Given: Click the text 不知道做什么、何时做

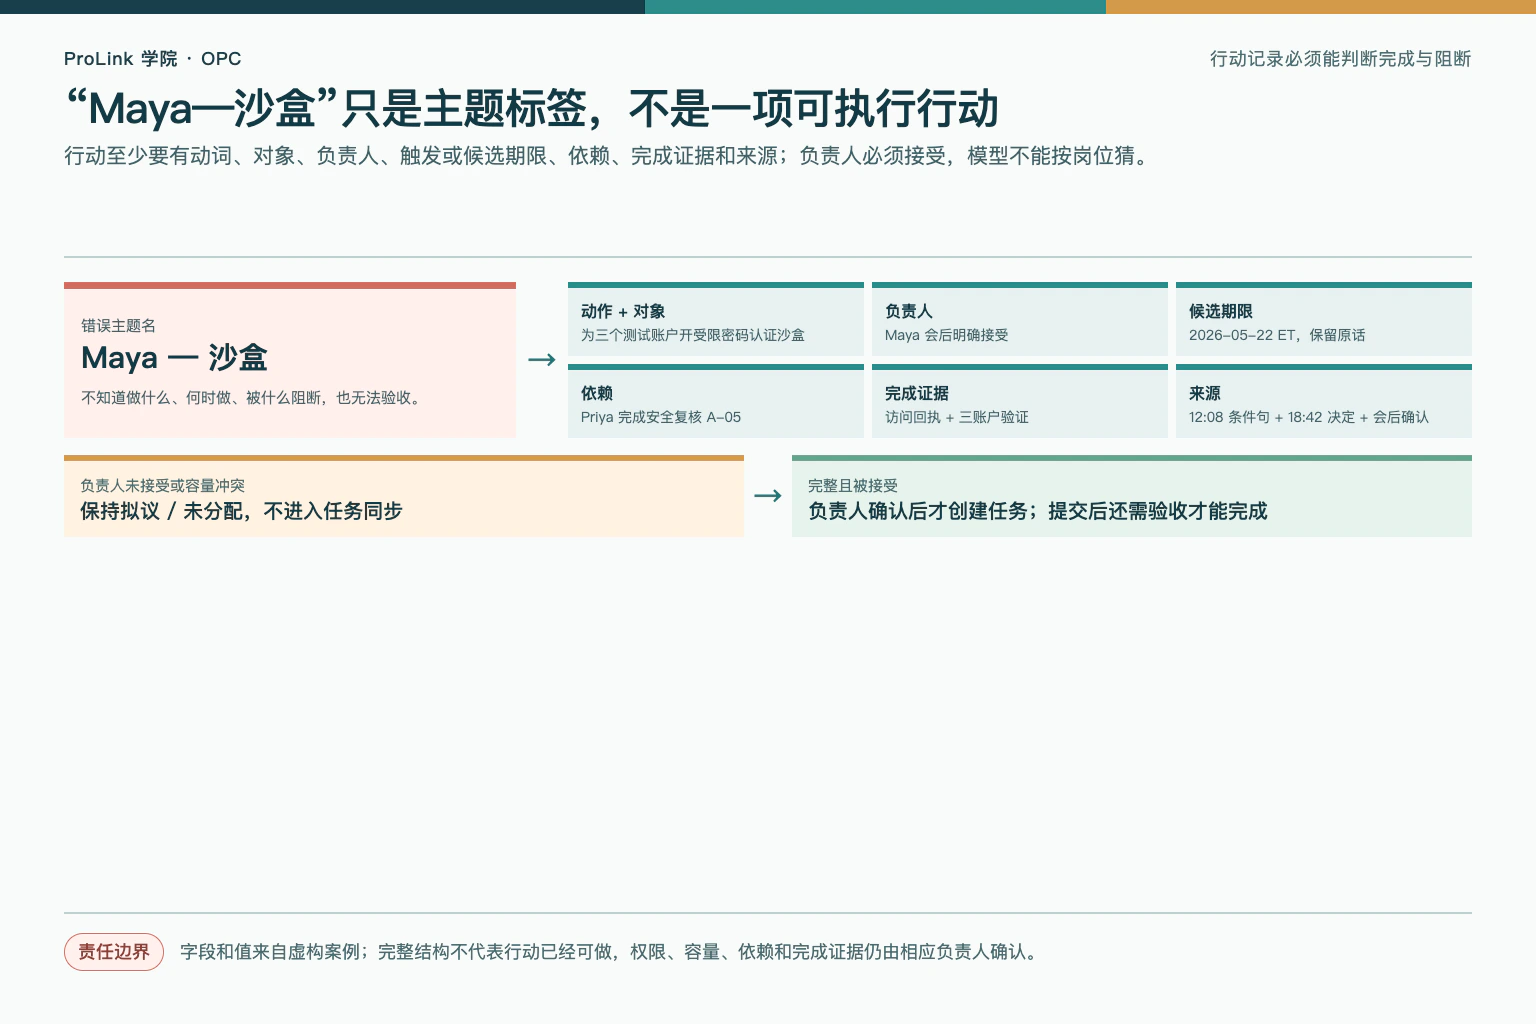Looking at the screenshot, I should [x=253, y=398].
